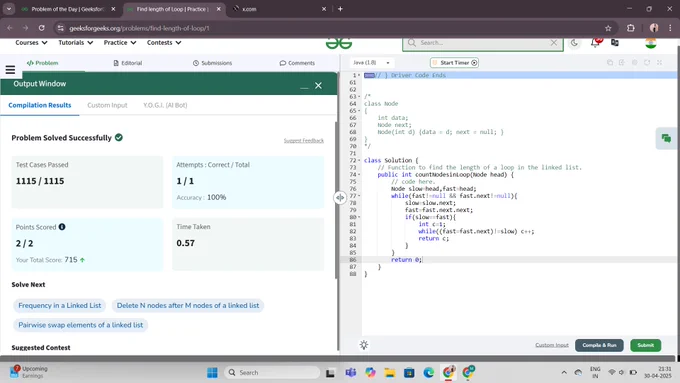
Task: Select the Custom Input tab
Action: coord(107,105)
